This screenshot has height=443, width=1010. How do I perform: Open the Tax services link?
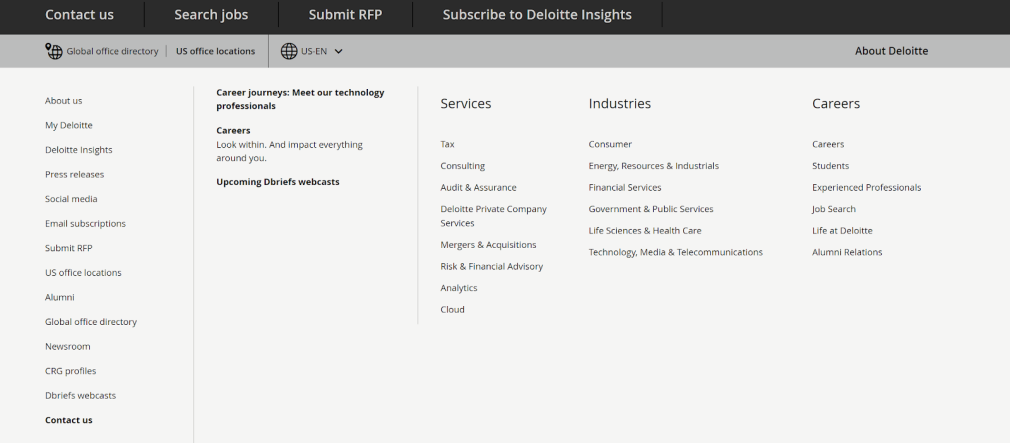click(447, 144)
